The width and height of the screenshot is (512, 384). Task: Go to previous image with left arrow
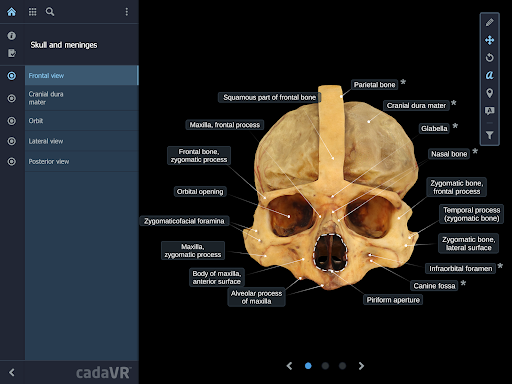[289, 366]
